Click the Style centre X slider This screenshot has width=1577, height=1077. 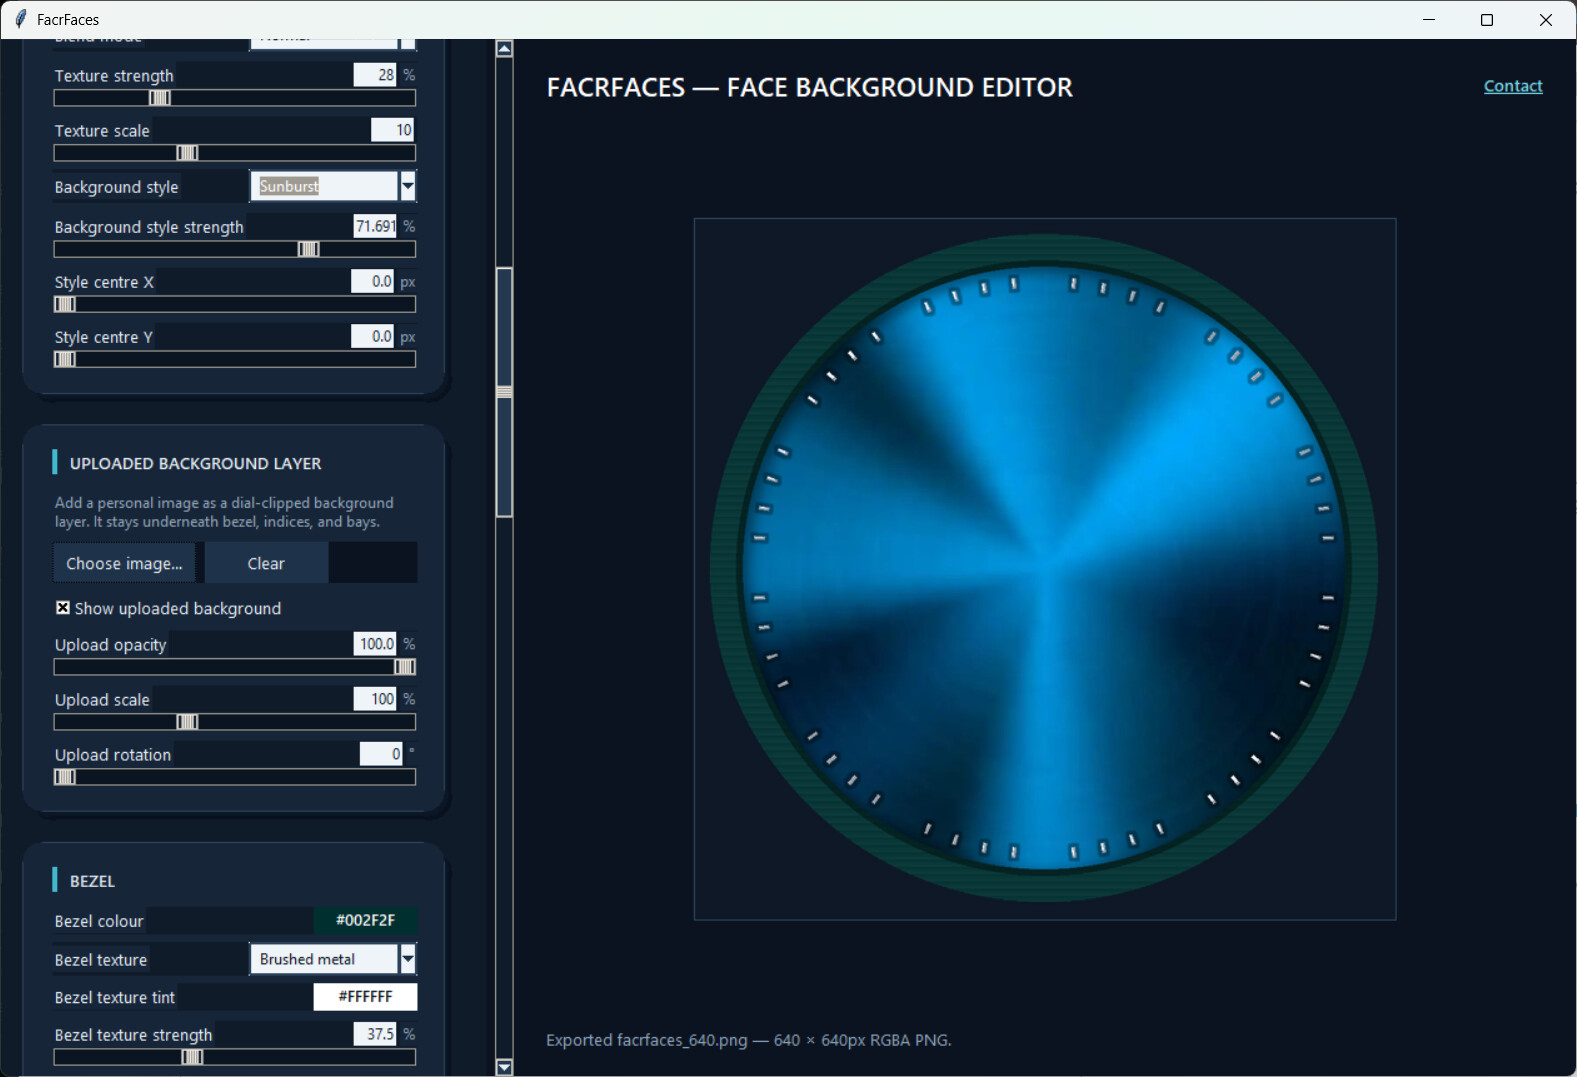point(235,304)
